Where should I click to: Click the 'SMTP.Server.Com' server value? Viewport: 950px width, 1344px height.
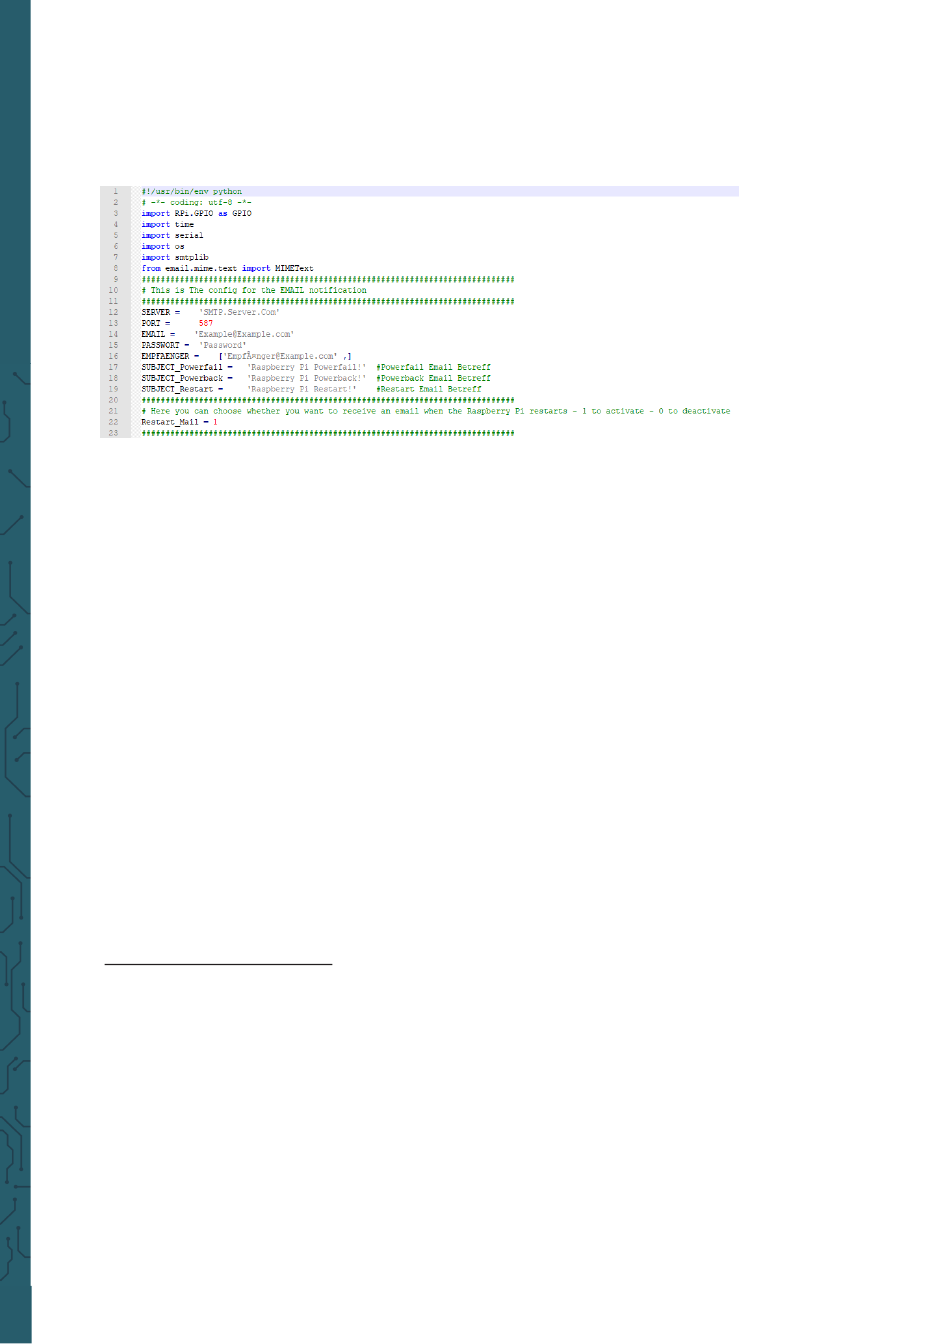pyautogui.click(x=239, y=312)
